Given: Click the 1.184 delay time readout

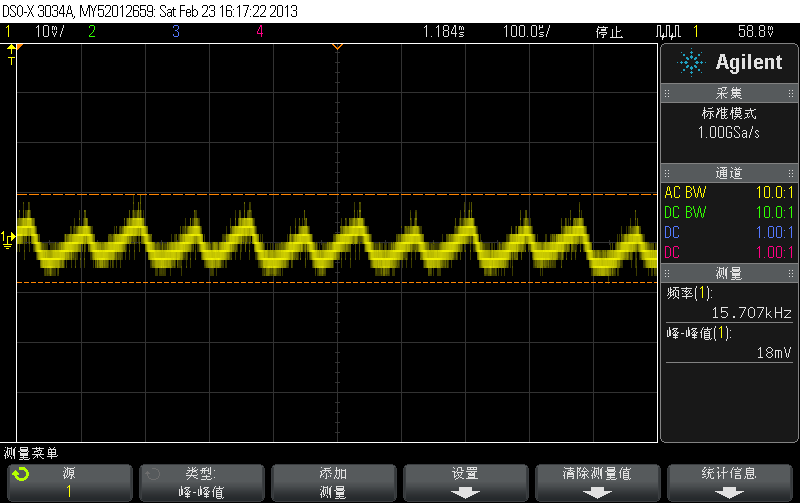Looking at the screenshot, I should [444, 32].
